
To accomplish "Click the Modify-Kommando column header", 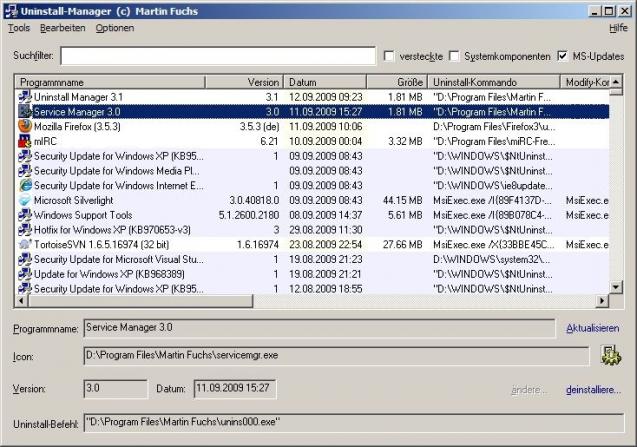I will pyautogui.click(x=585, y=82).
